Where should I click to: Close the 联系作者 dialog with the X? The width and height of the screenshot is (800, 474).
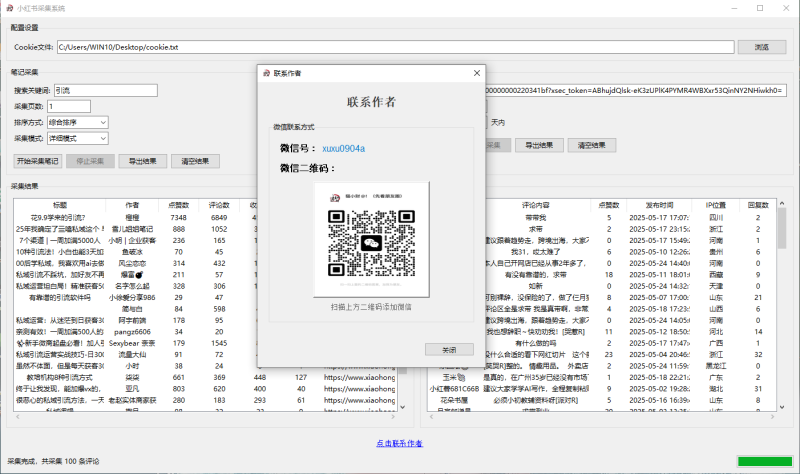[x=477, y=73]
